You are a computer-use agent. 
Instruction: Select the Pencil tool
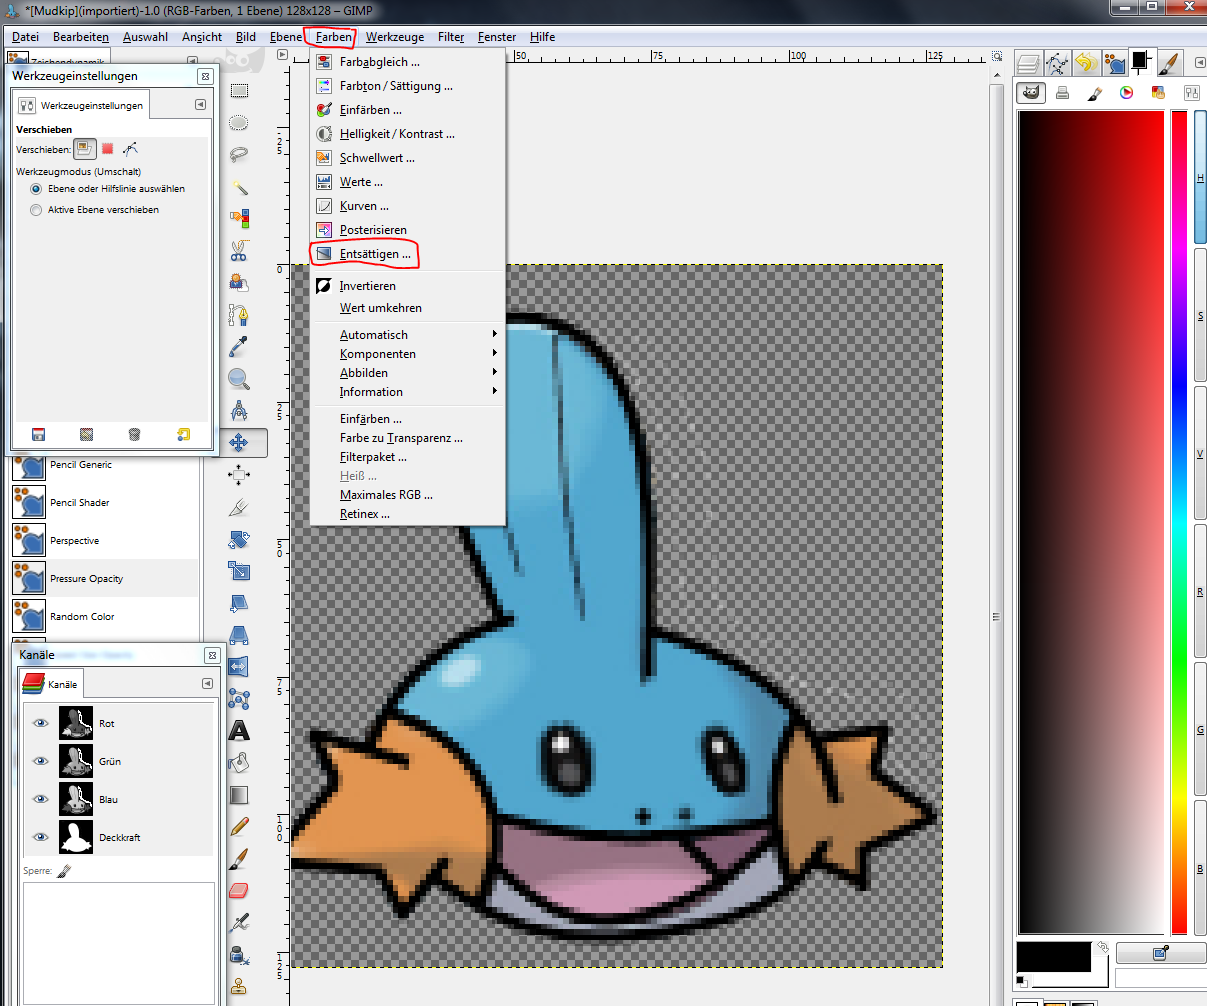239,827
